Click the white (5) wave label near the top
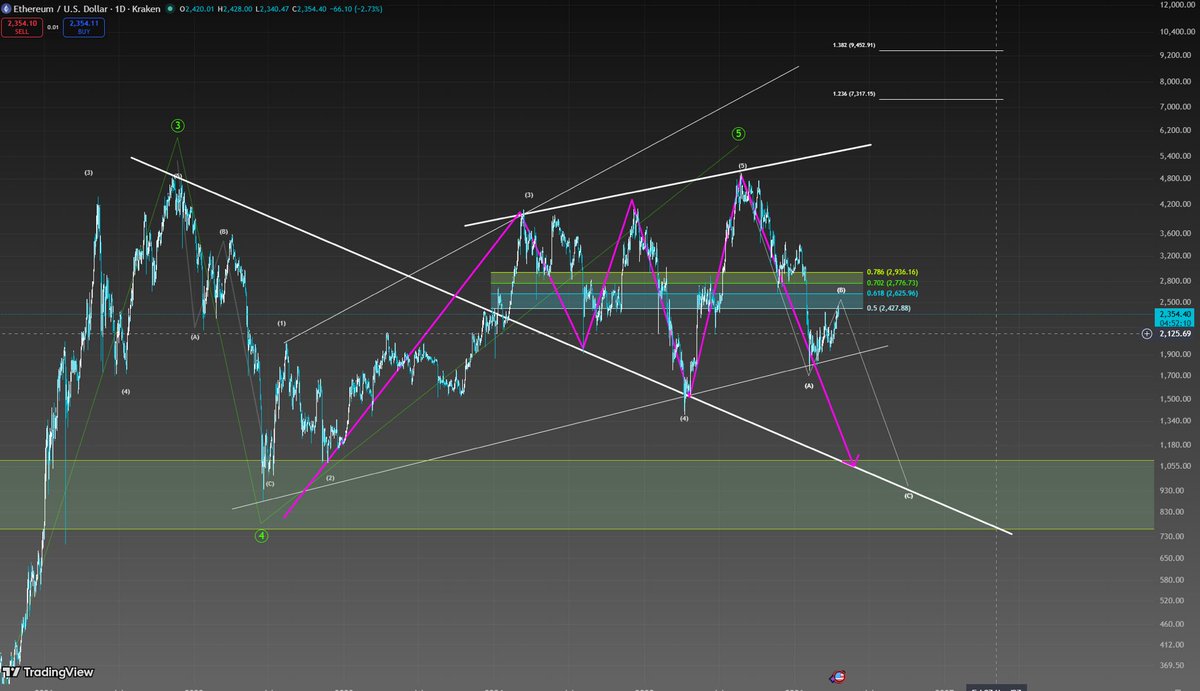This screenshot has width=1200, height=691. point(742,165)
